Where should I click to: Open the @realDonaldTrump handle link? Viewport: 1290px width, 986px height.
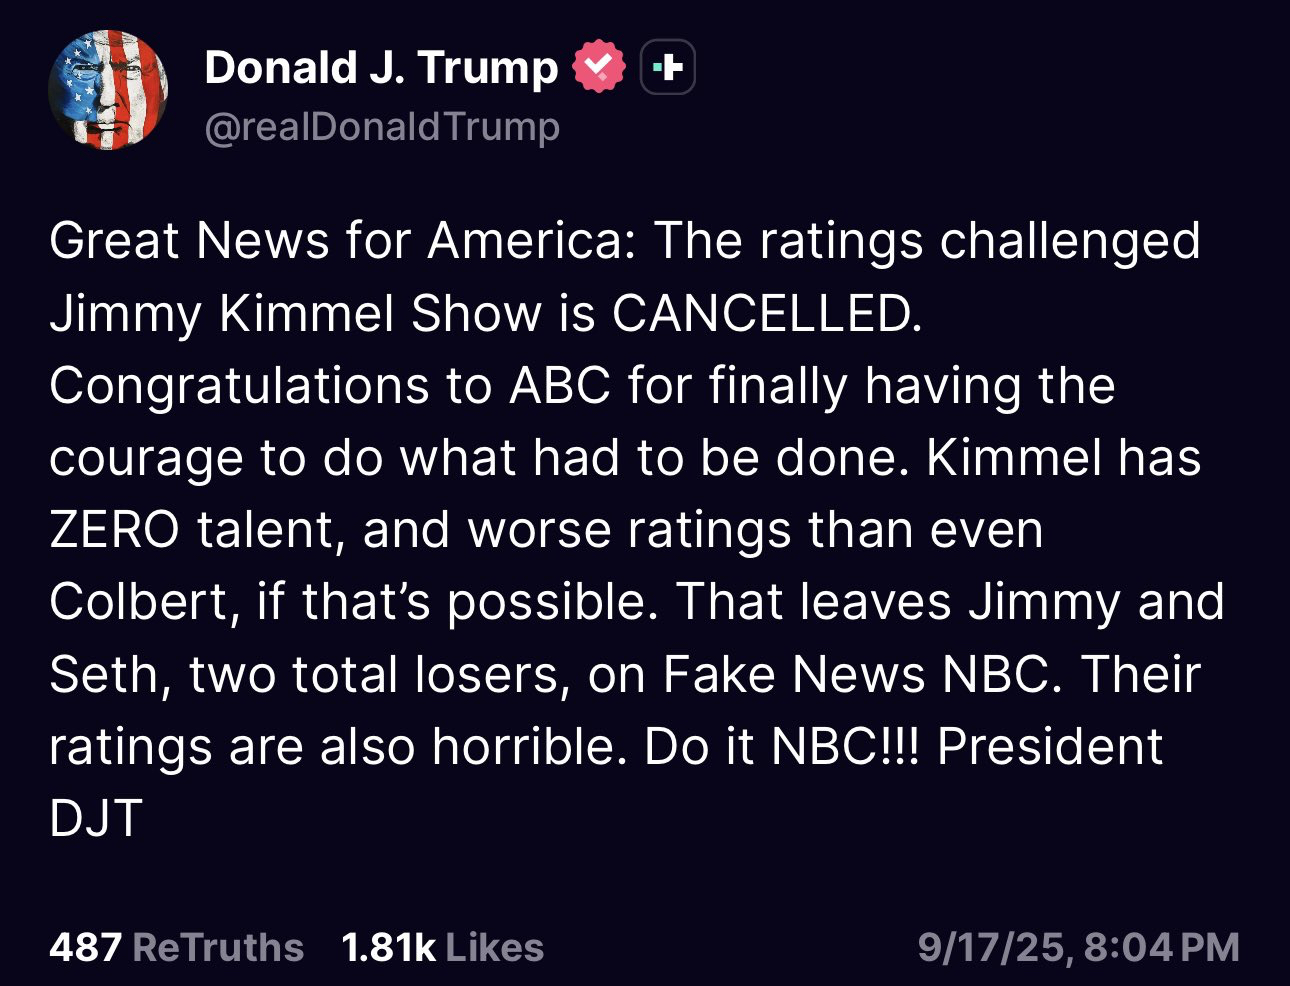click(x=381, y=127)
